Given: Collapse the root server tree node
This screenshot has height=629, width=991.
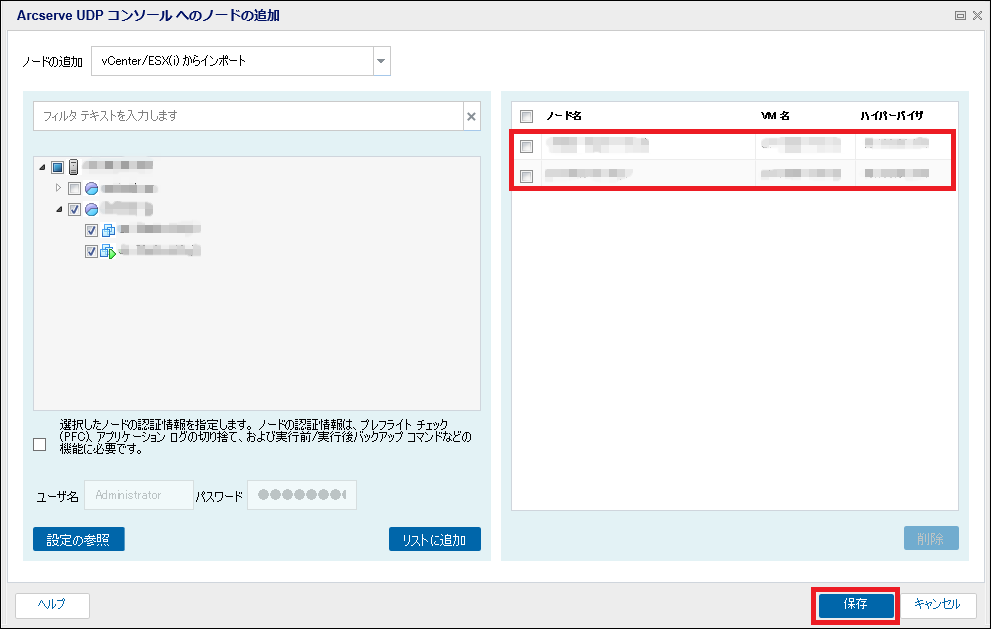Looking at the screenshot, I should [x=42, y=167].
